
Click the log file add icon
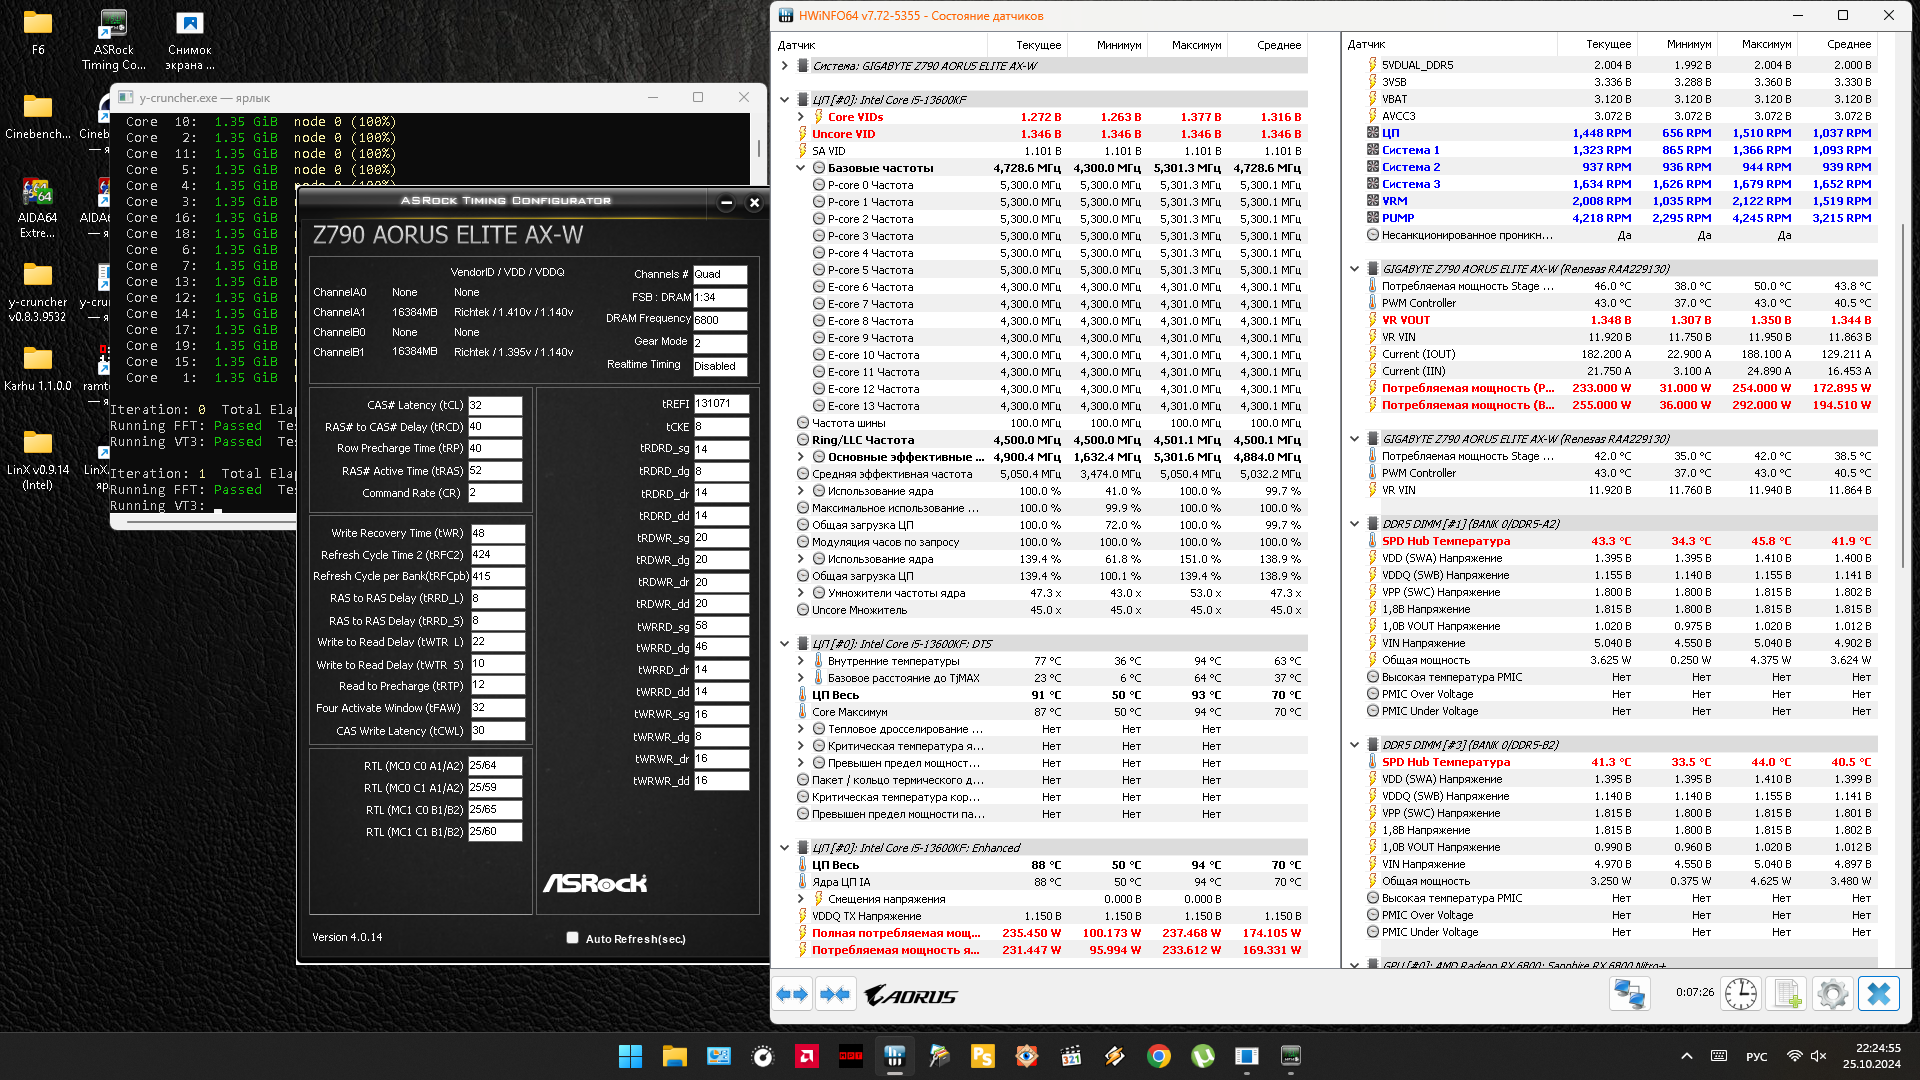point(1787,994)
